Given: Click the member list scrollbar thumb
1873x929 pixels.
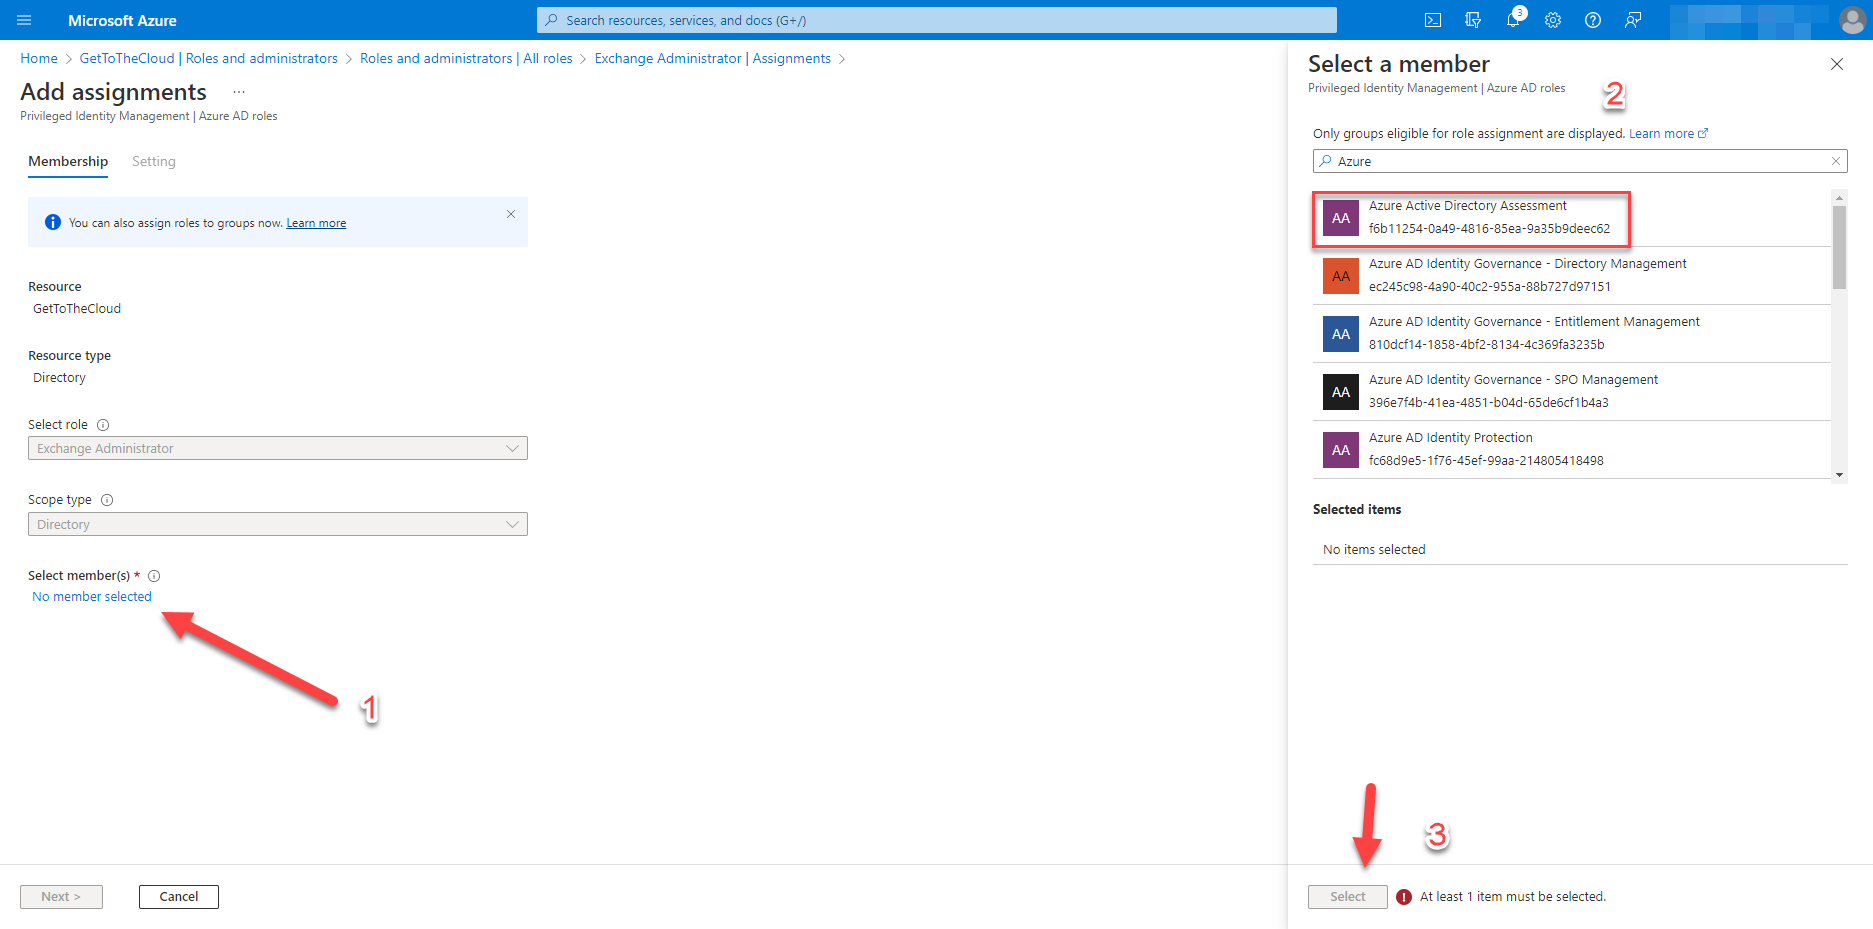Looking at the screenshot, I should point(1839,247).
